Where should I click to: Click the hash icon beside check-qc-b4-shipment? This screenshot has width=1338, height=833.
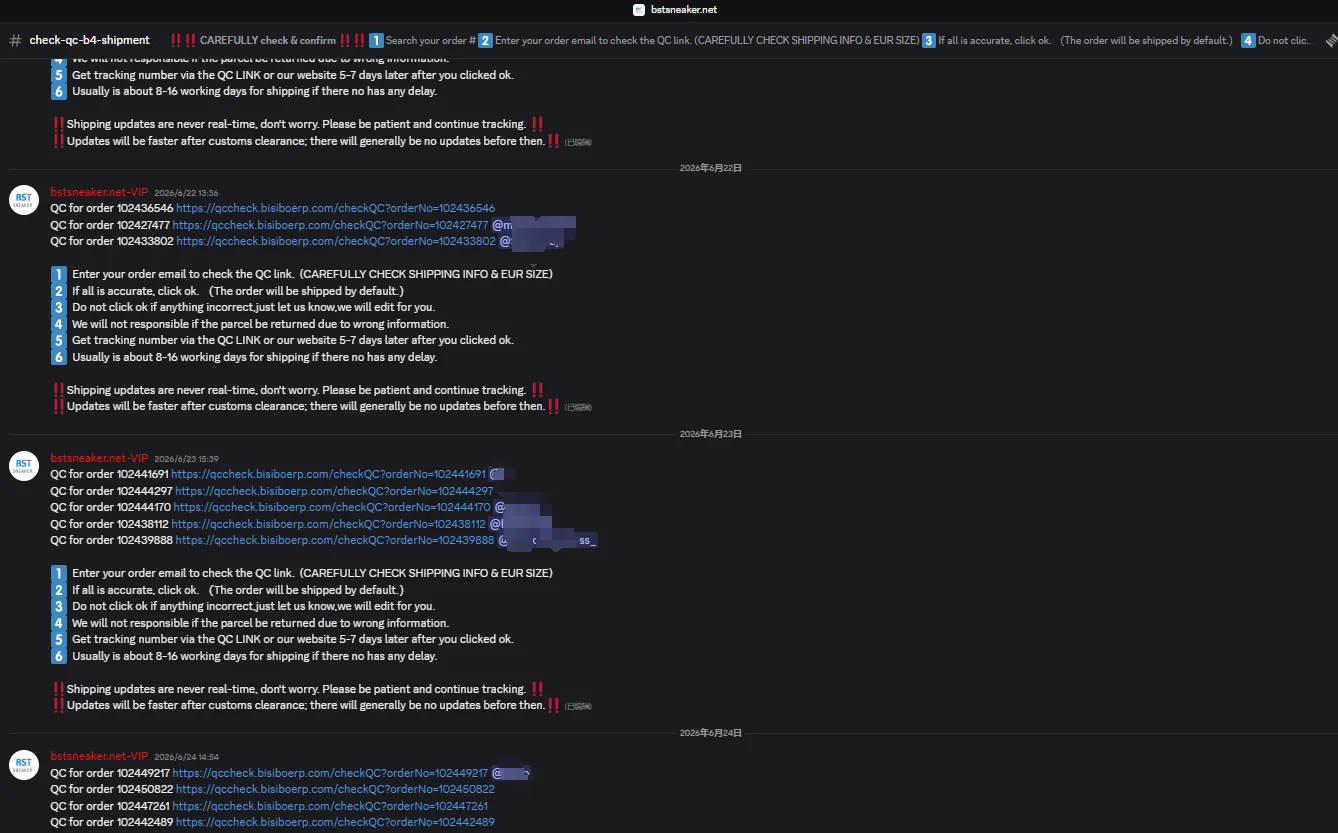(15, 40)
